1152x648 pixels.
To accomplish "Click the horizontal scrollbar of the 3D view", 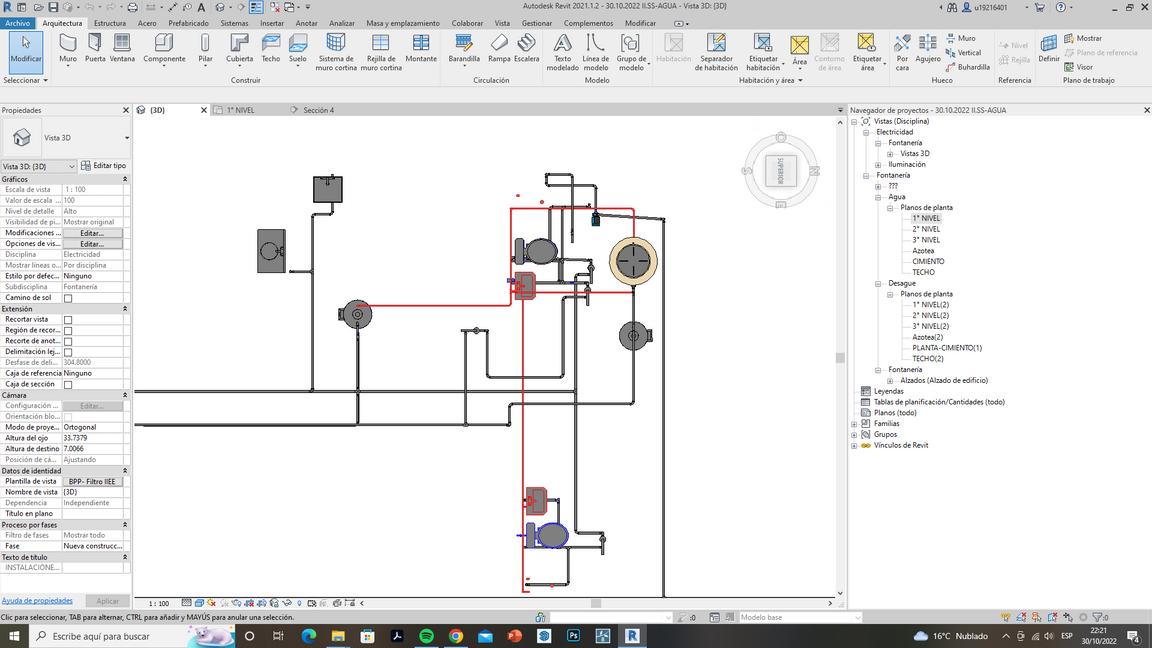I will pos(595,603).
